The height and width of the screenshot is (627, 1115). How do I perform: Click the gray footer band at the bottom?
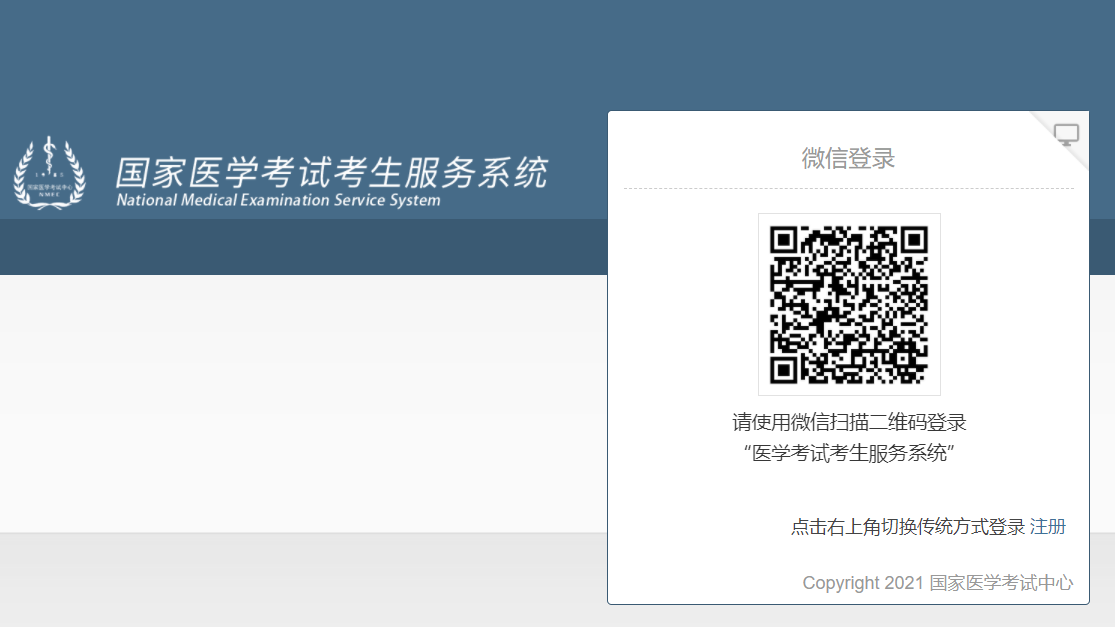point(300,580)
